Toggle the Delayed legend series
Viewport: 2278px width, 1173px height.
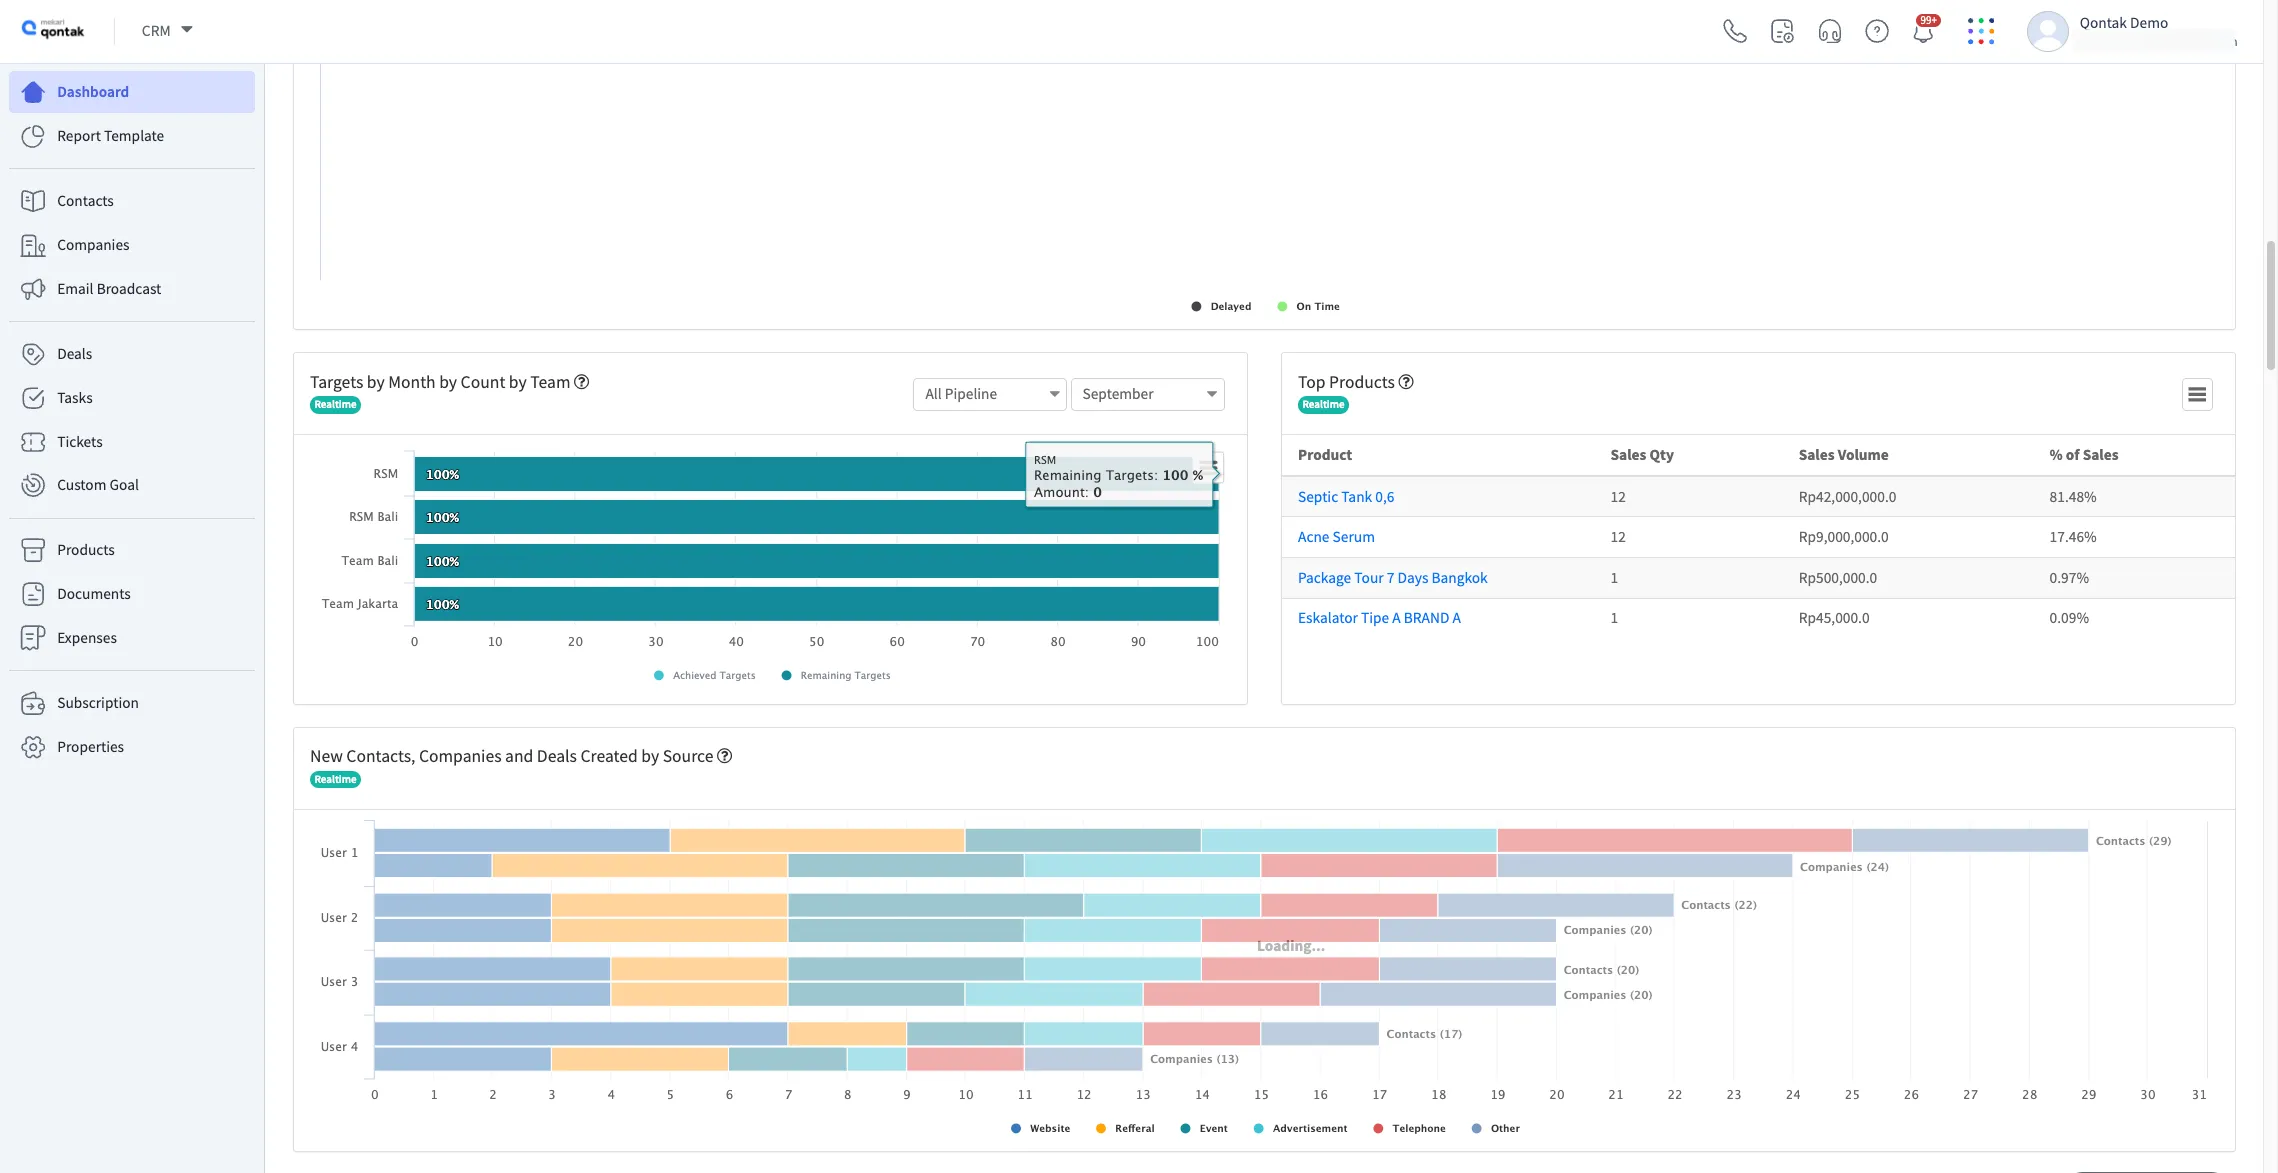(1229, 307)
